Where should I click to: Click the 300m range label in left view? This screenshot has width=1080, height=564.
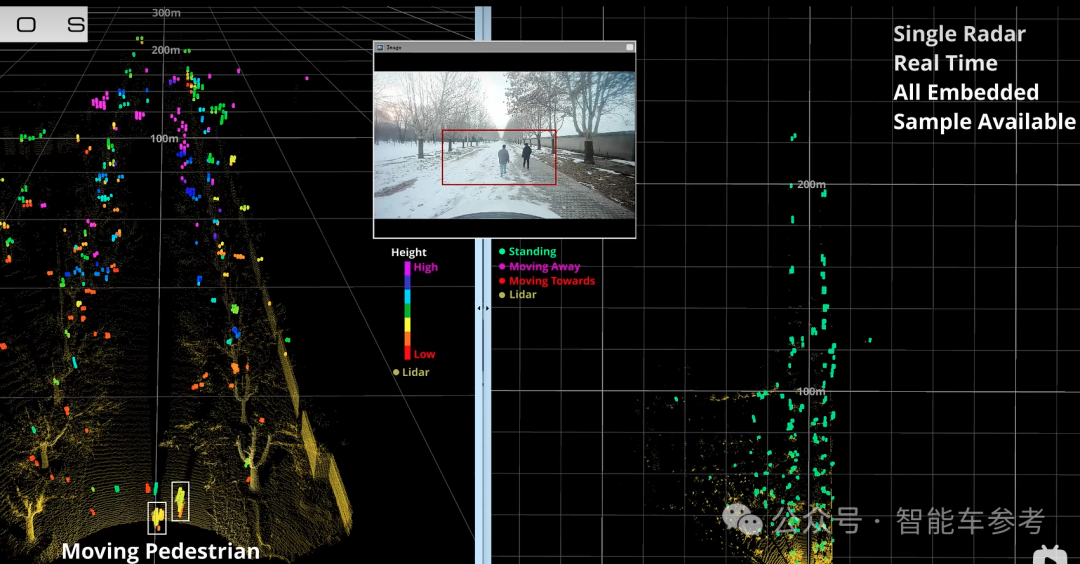click(x=165, y=12)
